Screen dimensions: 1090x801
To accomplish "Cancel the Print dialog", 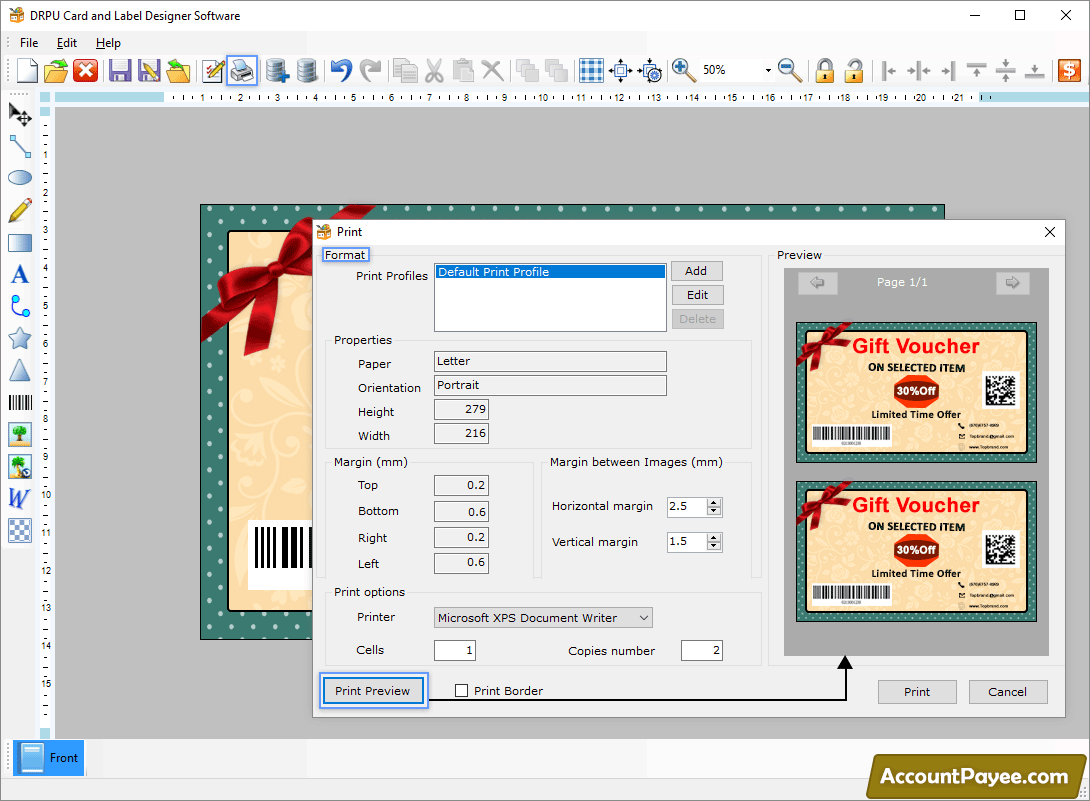I will pyautogui.click(x=1008, y=692).
